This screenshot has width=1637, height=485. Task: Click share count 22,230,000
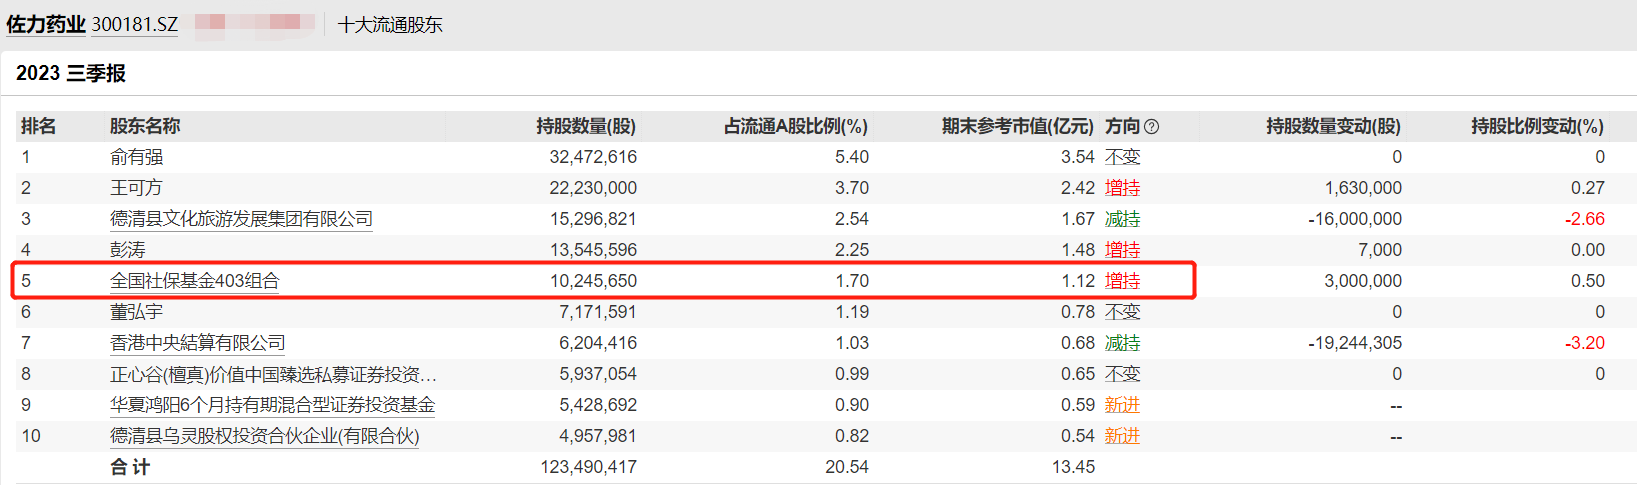593,188
